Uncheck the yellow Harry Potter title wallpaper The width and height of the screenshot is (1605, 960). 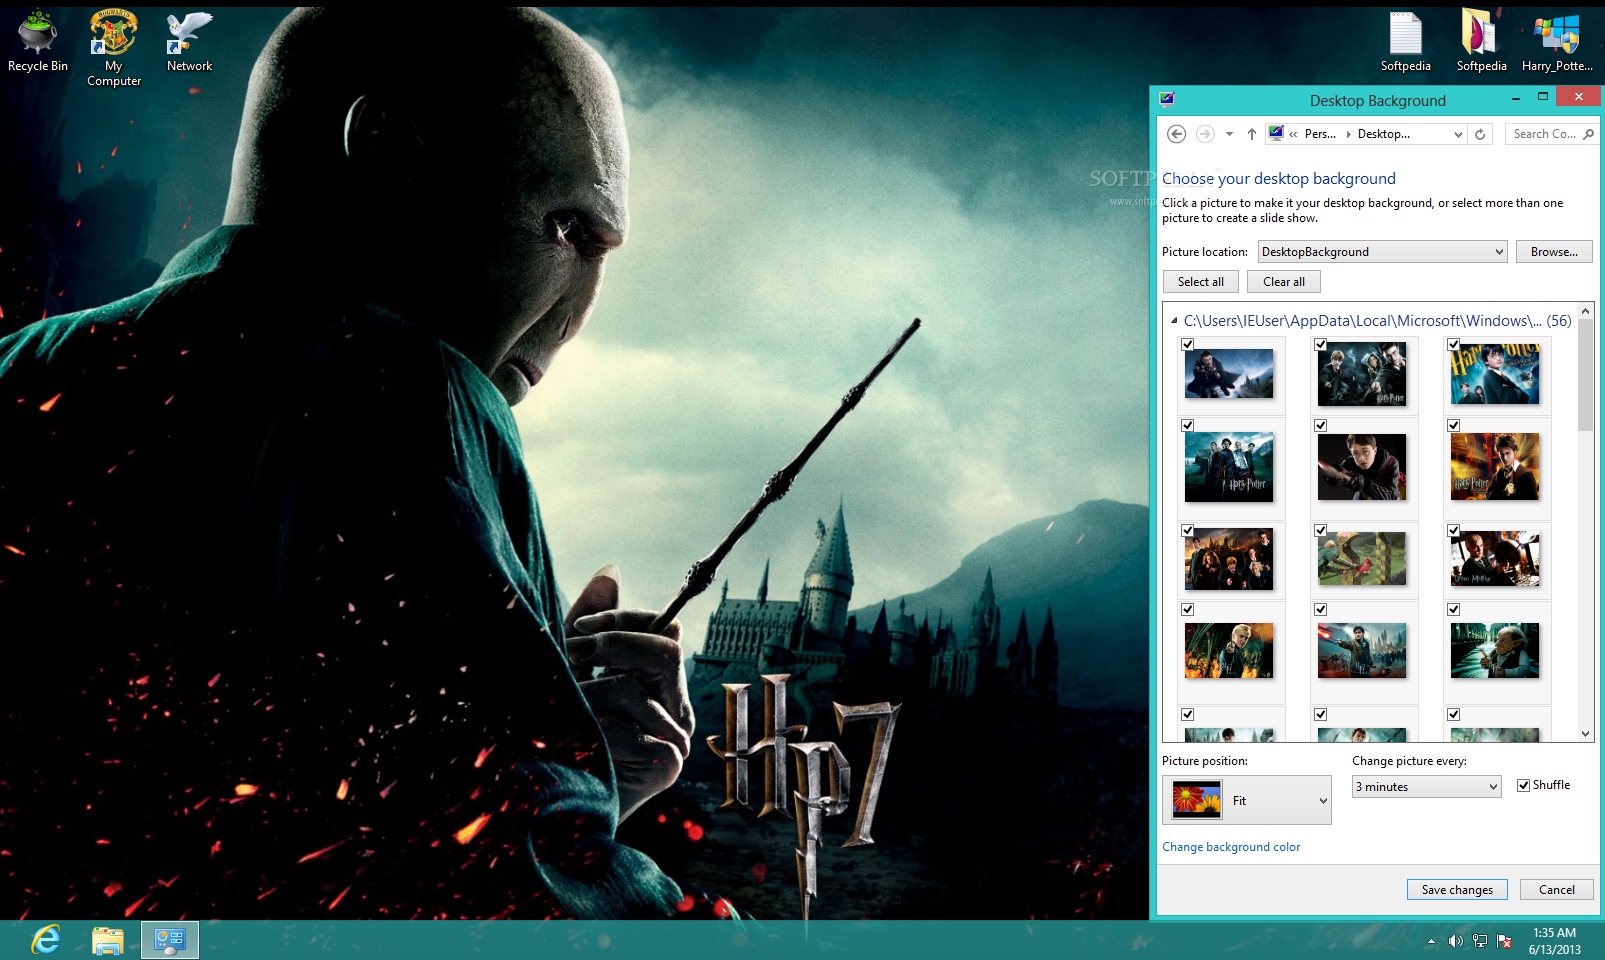(1453, 344)
